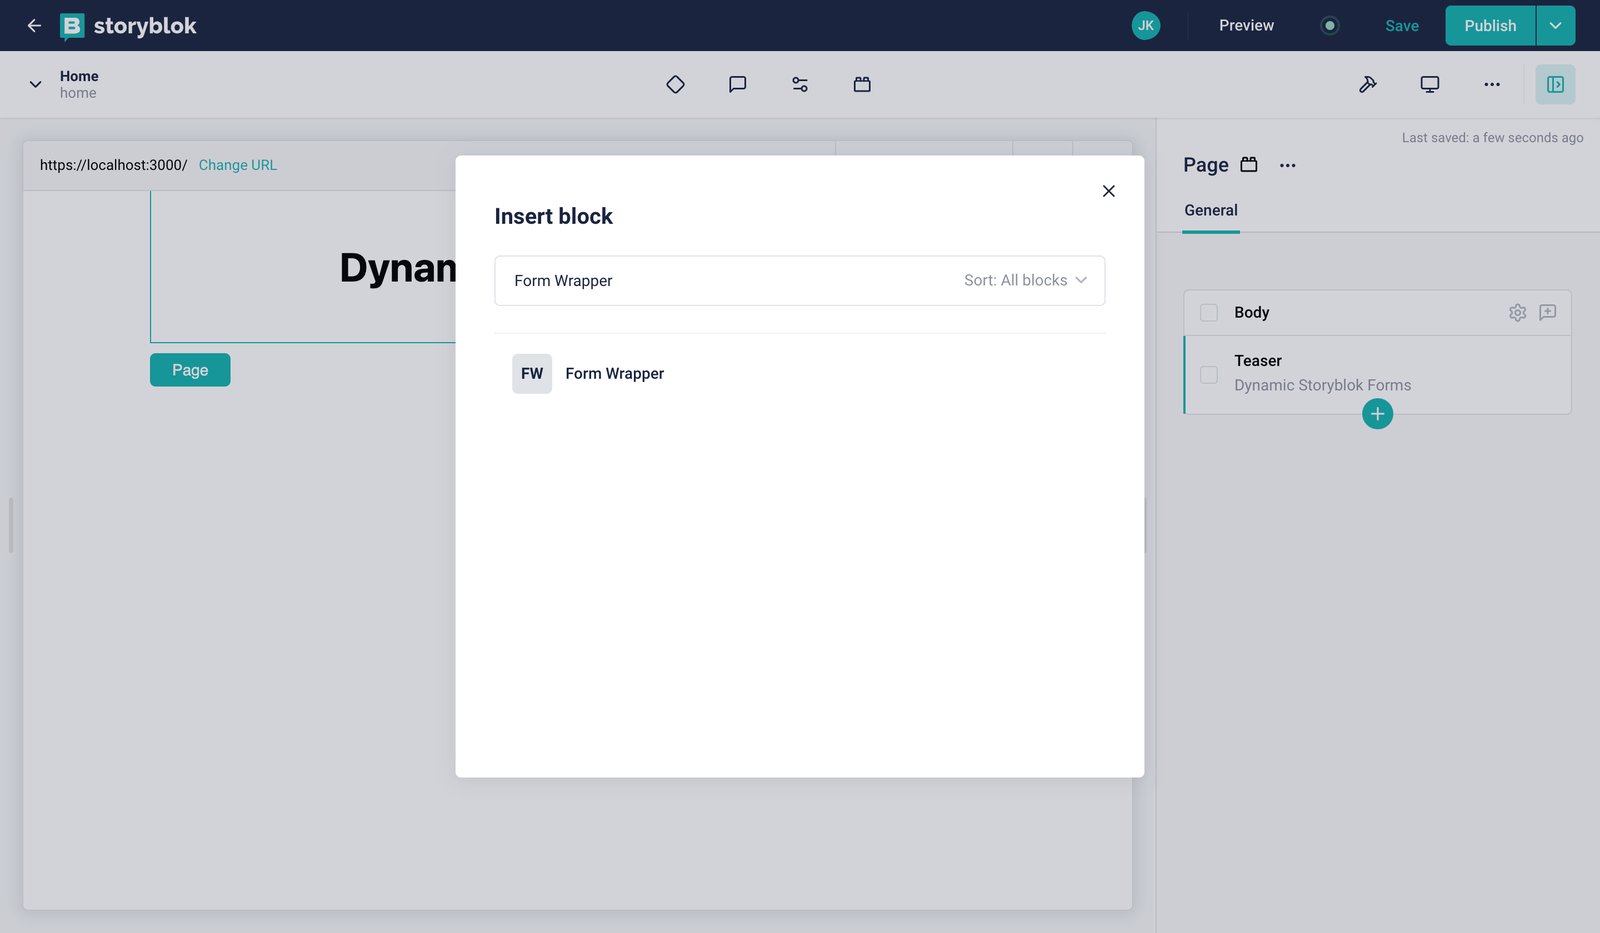
Task: Open the hammer tools icon
Action: tap(1368, 85)
